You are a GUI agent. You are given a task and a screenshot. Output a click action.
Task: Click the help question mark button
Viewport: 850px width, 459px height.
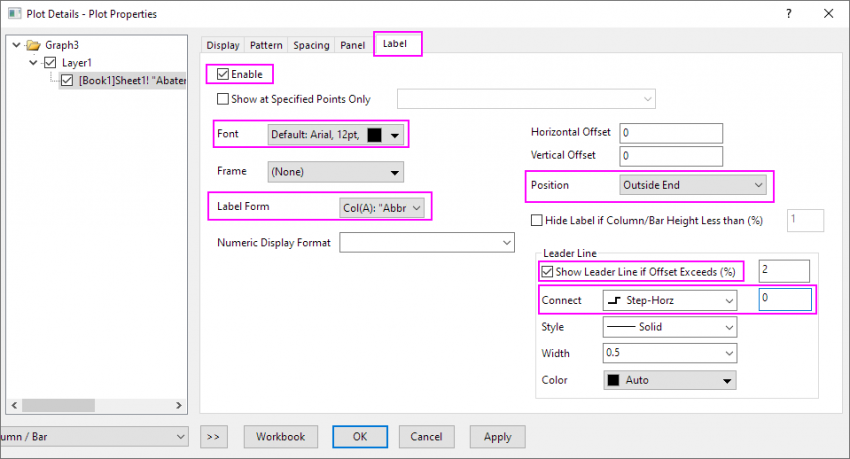788,14
